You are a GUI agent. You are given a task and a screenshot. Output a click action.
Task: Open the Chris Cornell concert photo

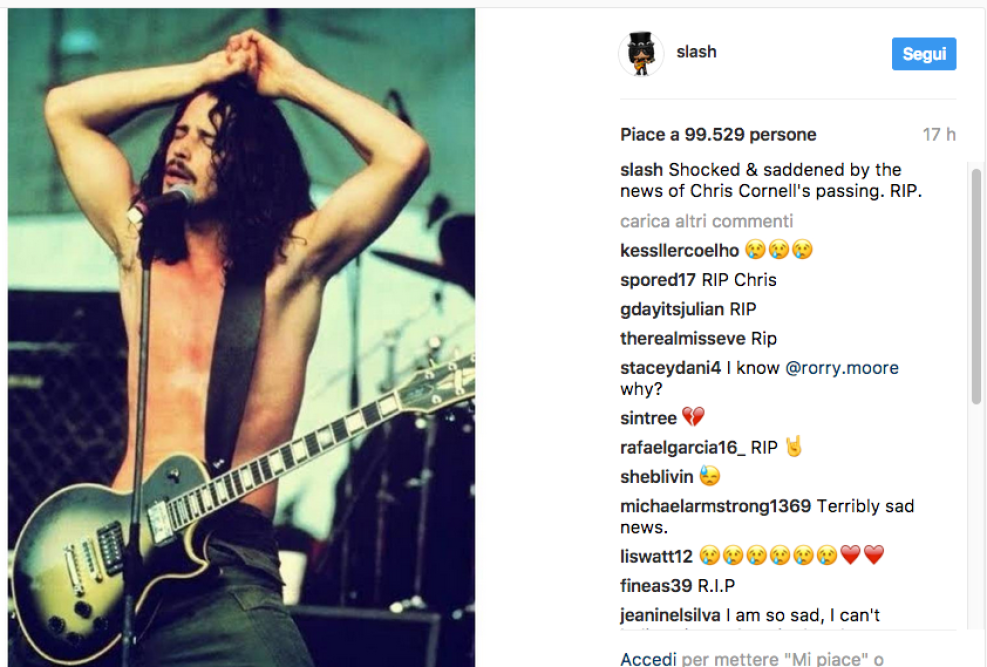click(241, 337)
